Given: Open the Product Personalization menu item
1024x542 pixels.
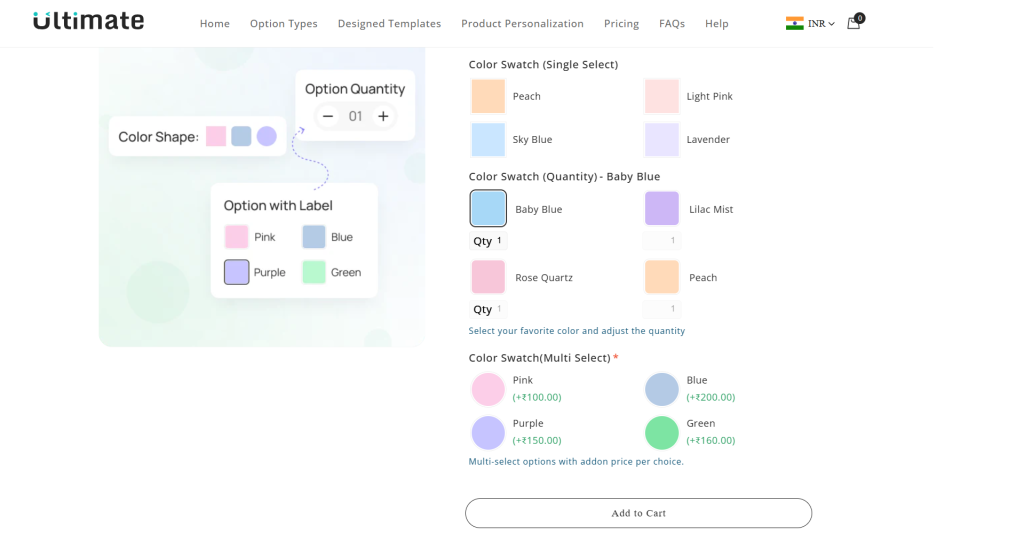Looking at the screenshot, I should pos(522,24).
